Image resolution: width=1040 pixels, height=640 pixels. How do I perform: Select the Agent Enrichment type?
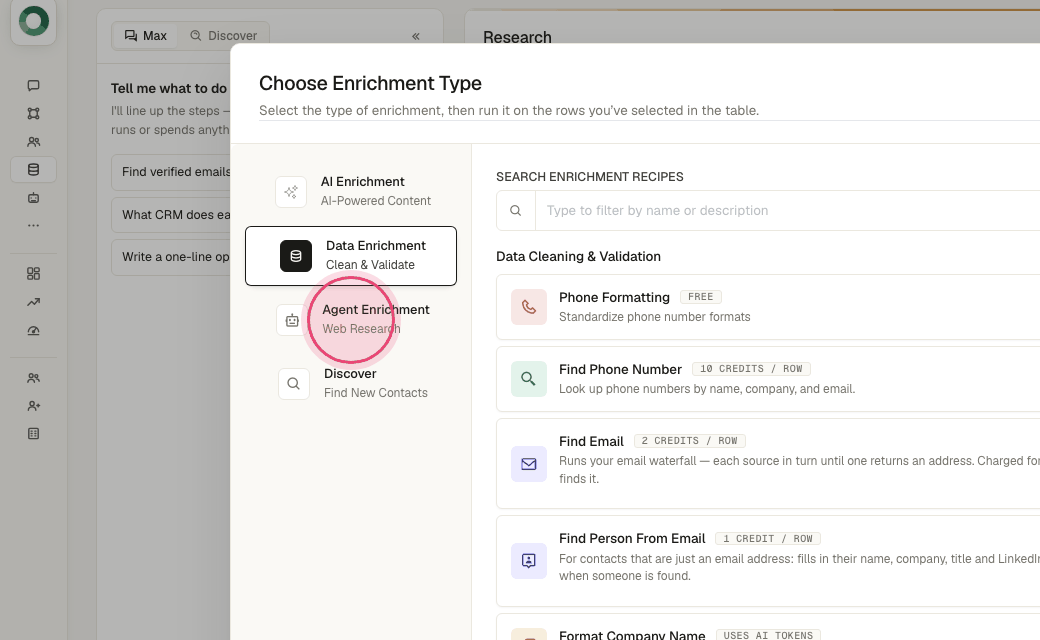point(351,320)
